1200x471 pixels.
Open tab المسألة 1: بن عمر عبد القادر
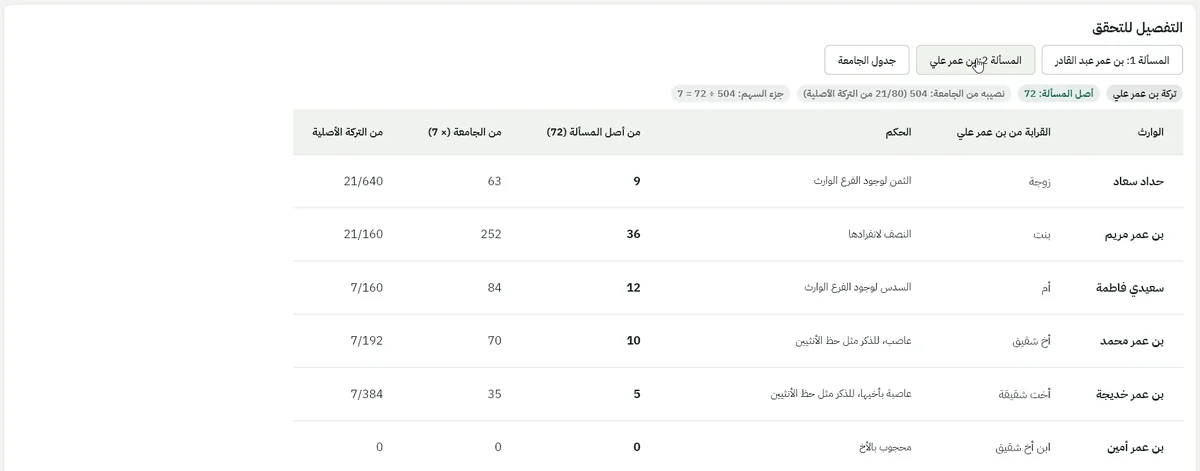coord(1112,61)
